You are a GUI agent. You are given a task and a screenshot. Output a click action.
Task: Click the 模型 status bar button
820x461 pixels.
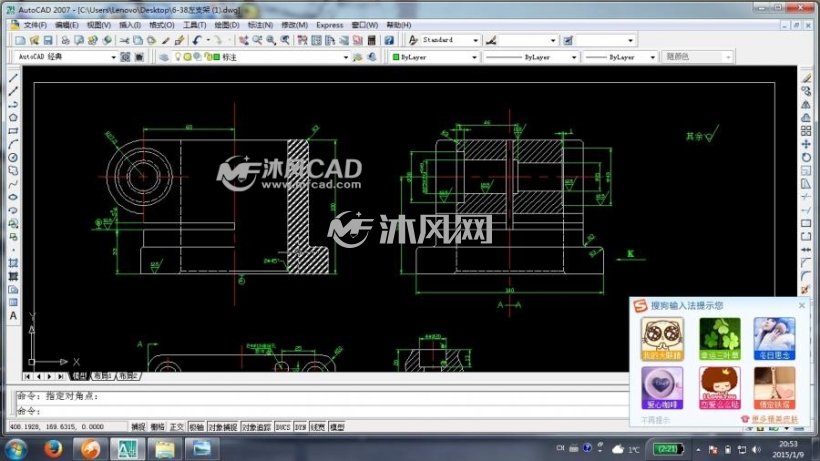[337, 427]
